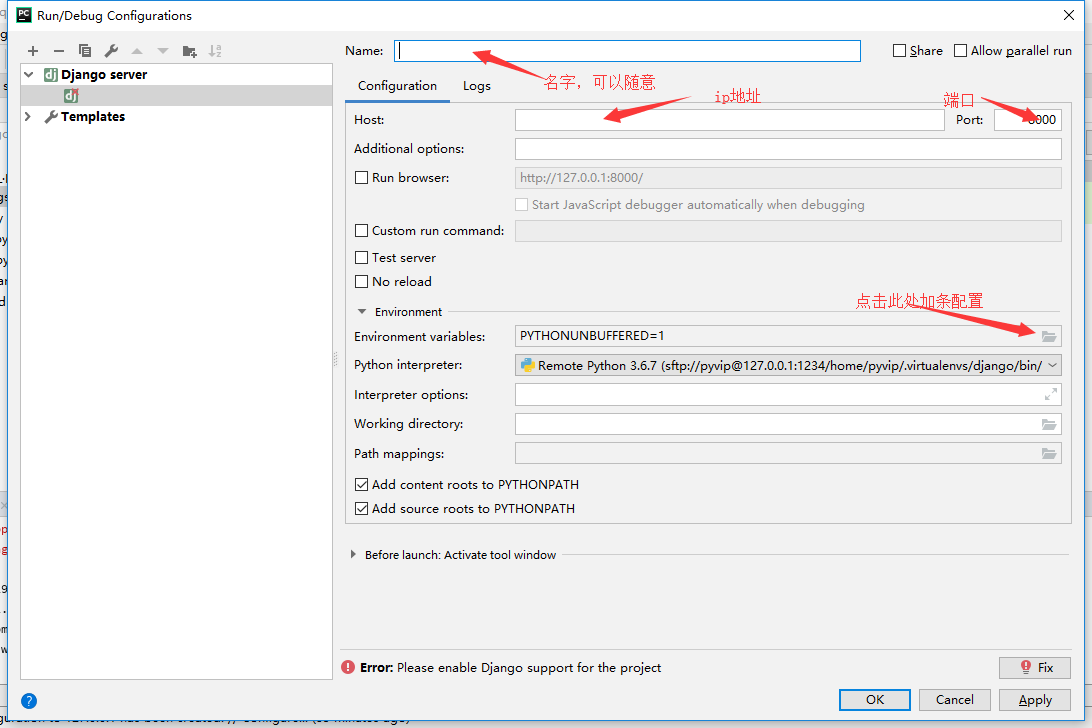
Task: Browse environment variables via the folder icon
Action: coord(1049,336)
